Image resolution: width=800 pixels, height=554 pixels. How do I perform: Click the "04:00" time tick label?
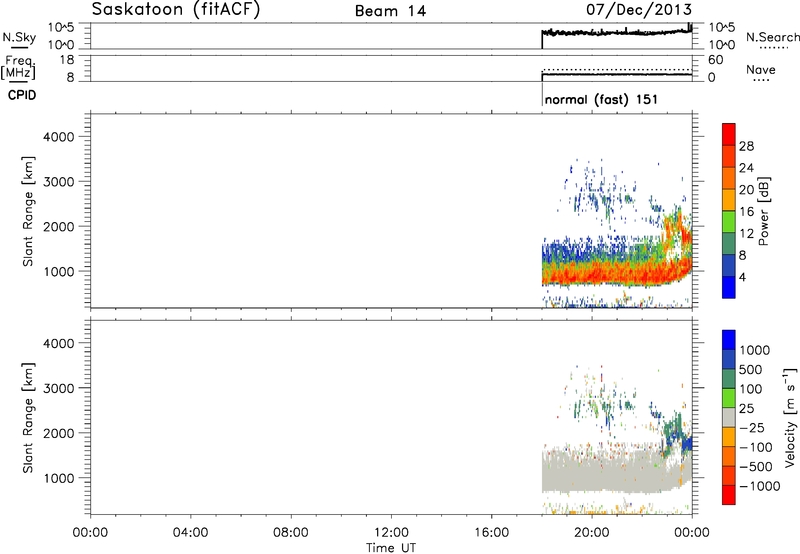click(x=191, y=533)
